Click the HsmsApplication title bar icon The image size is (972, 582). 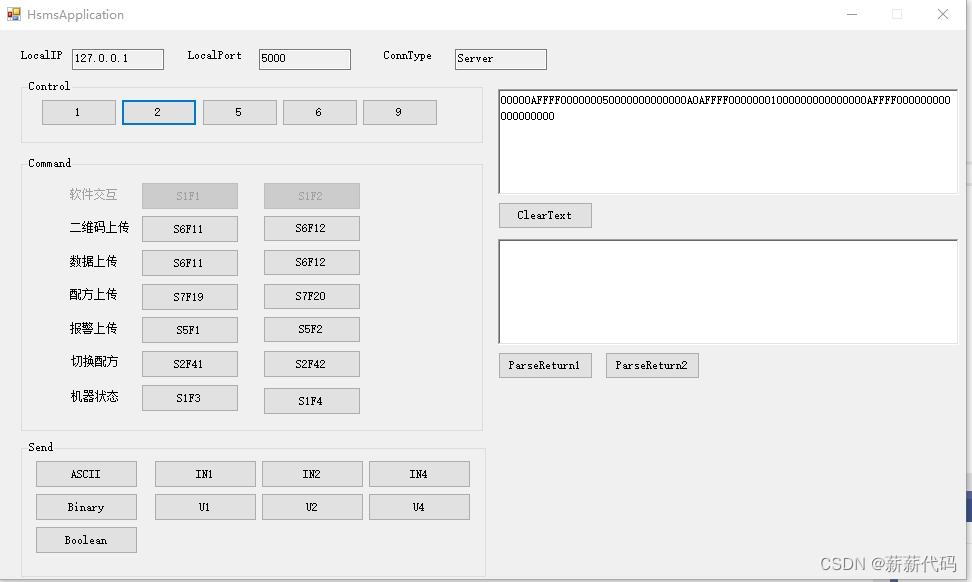(14, 14)
